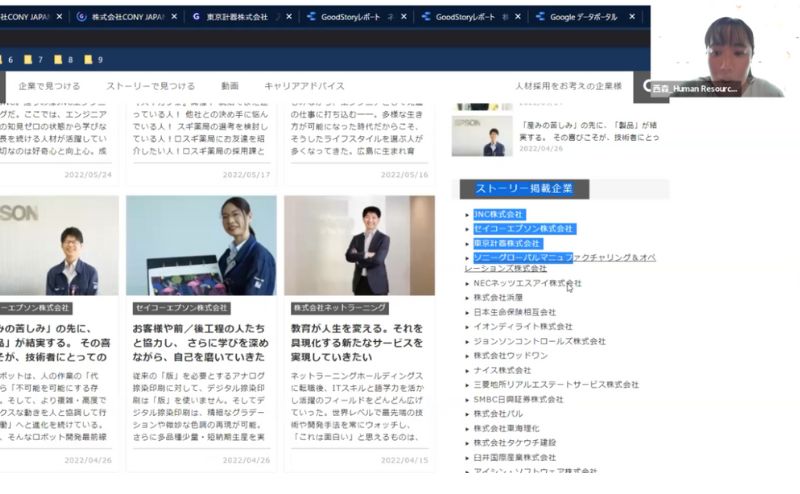Open the woman holding flamingo print thumbnail
Screen dimensions: 800x494
(x=202, y=245)
